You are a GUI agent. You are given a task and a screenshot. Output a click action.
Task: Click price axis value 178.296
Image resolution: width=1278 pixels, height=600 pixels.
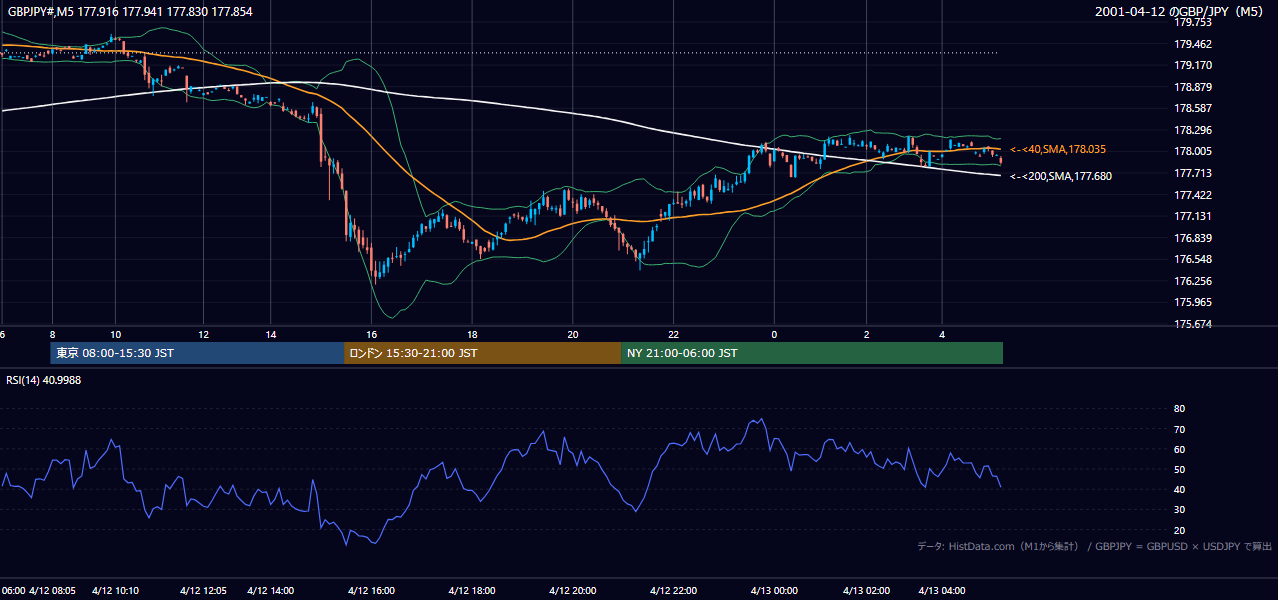coord(1192,130)
